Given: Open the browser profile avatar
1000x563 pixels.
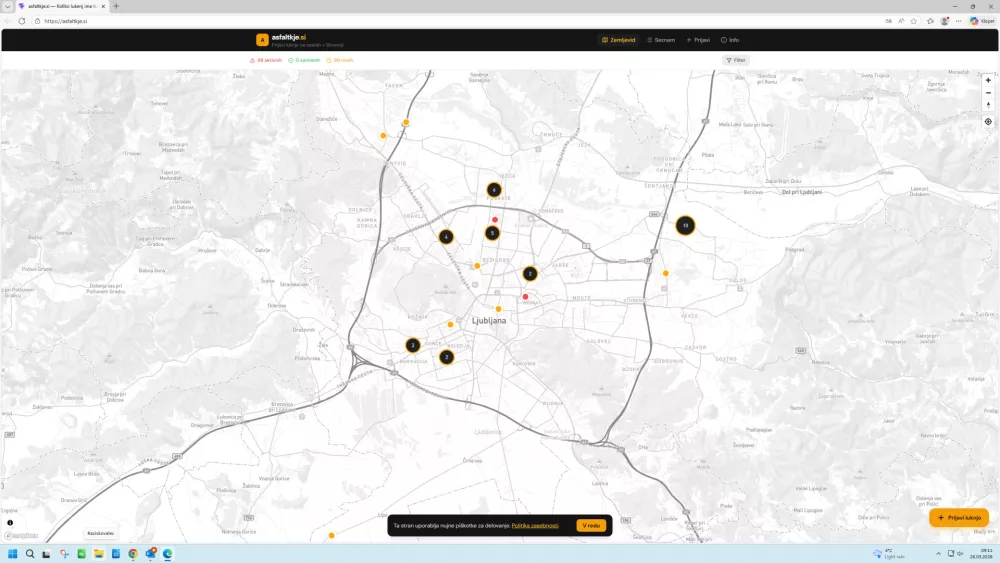Looking at the screenshot, I should click(944, 21).
